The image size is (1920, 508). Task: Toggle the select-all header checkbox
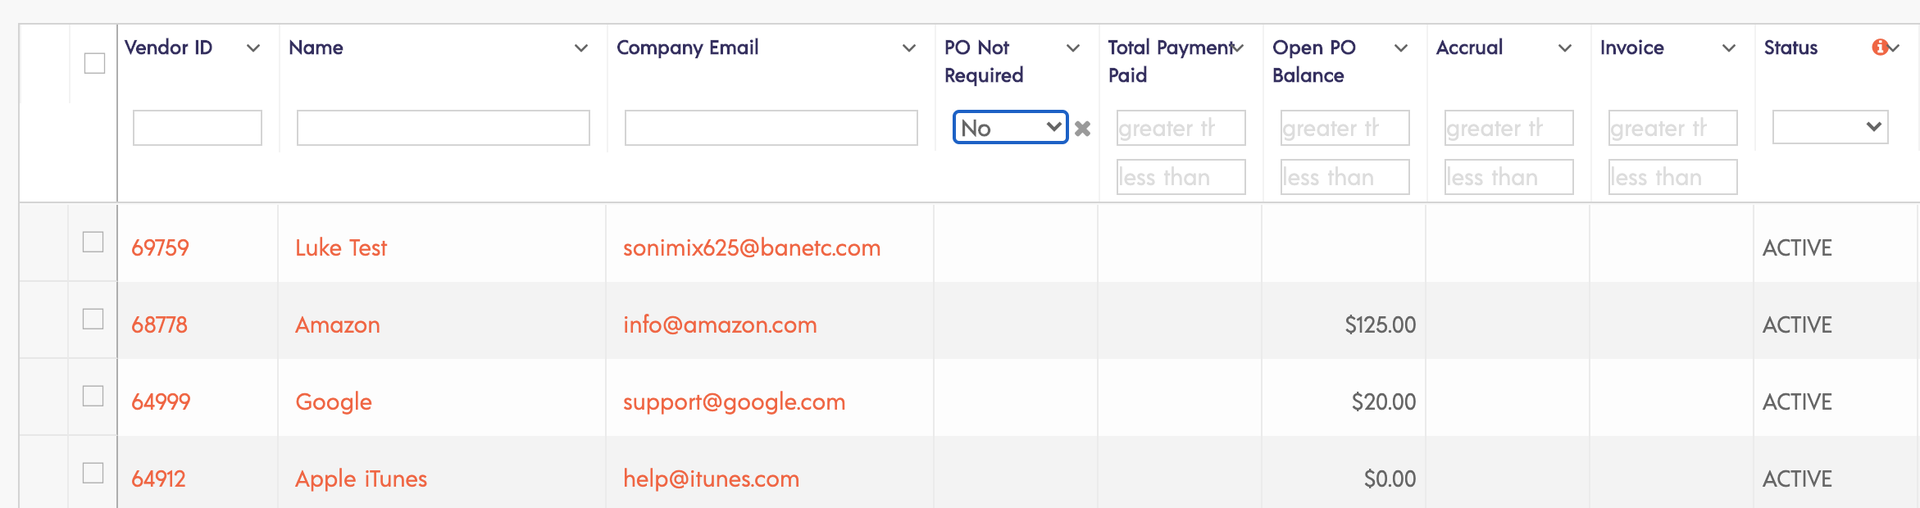coord(94,63)
